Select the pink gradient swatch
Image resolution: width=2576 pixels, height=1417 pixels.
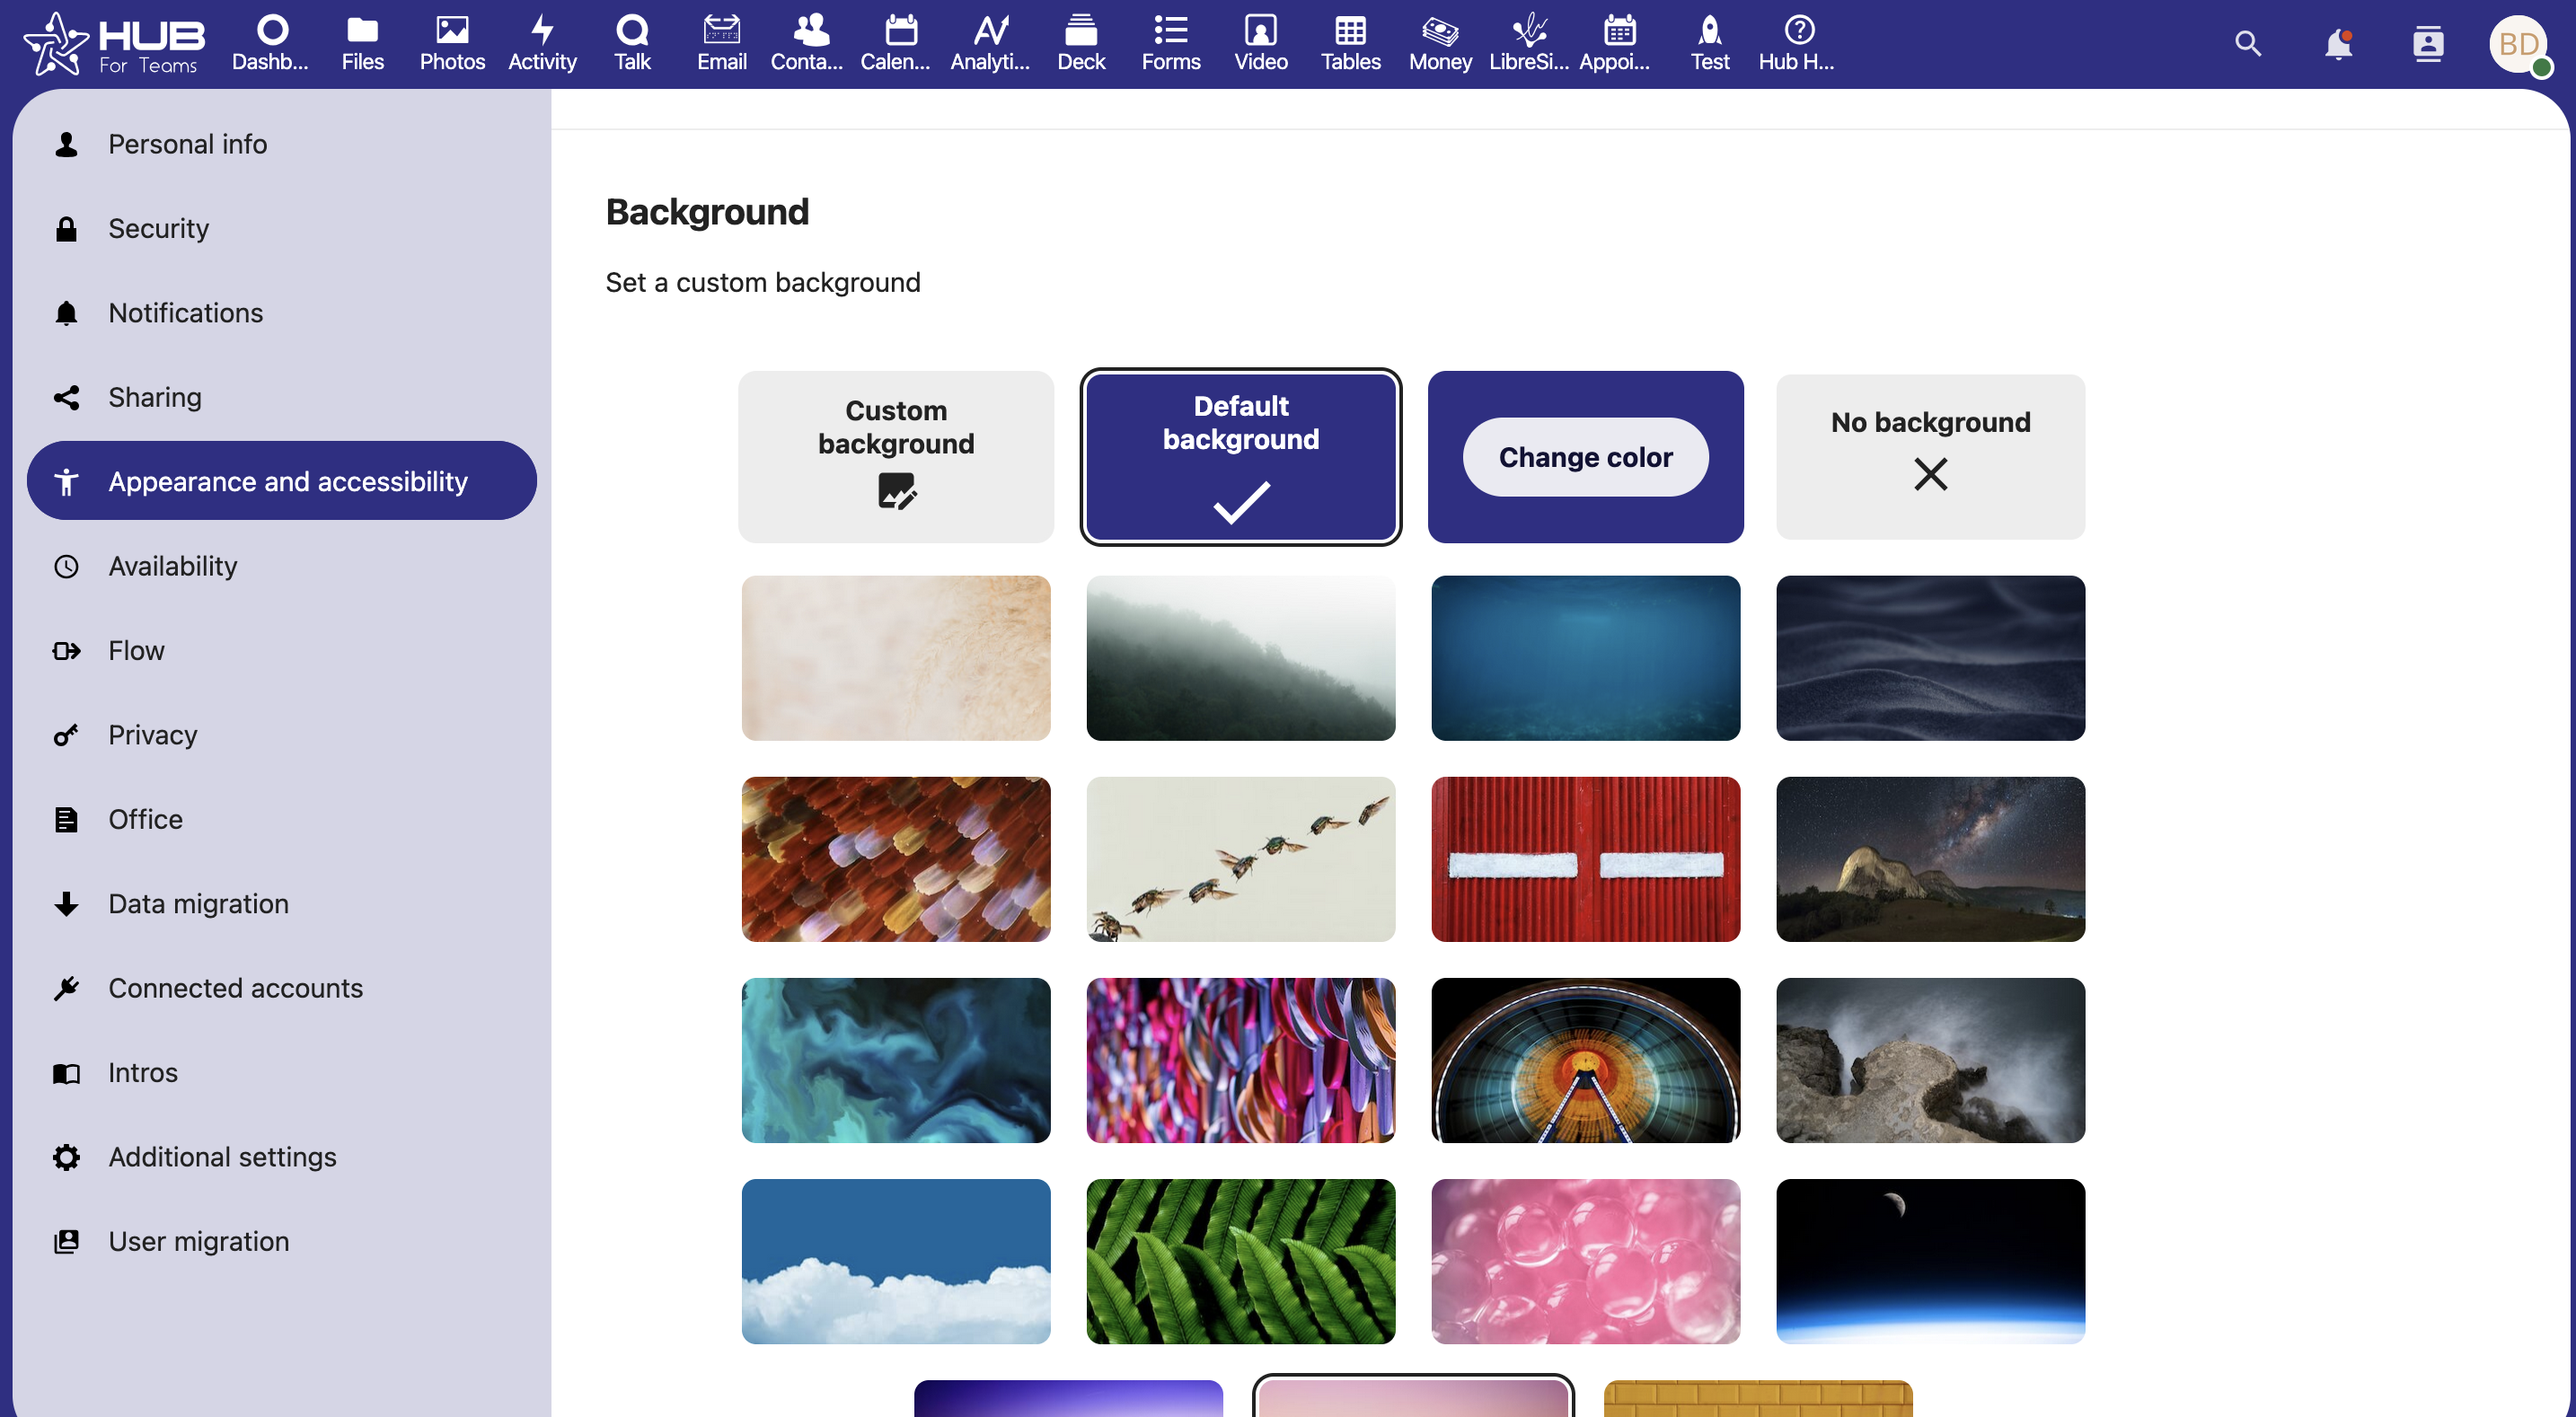tap(1413, 1398)
